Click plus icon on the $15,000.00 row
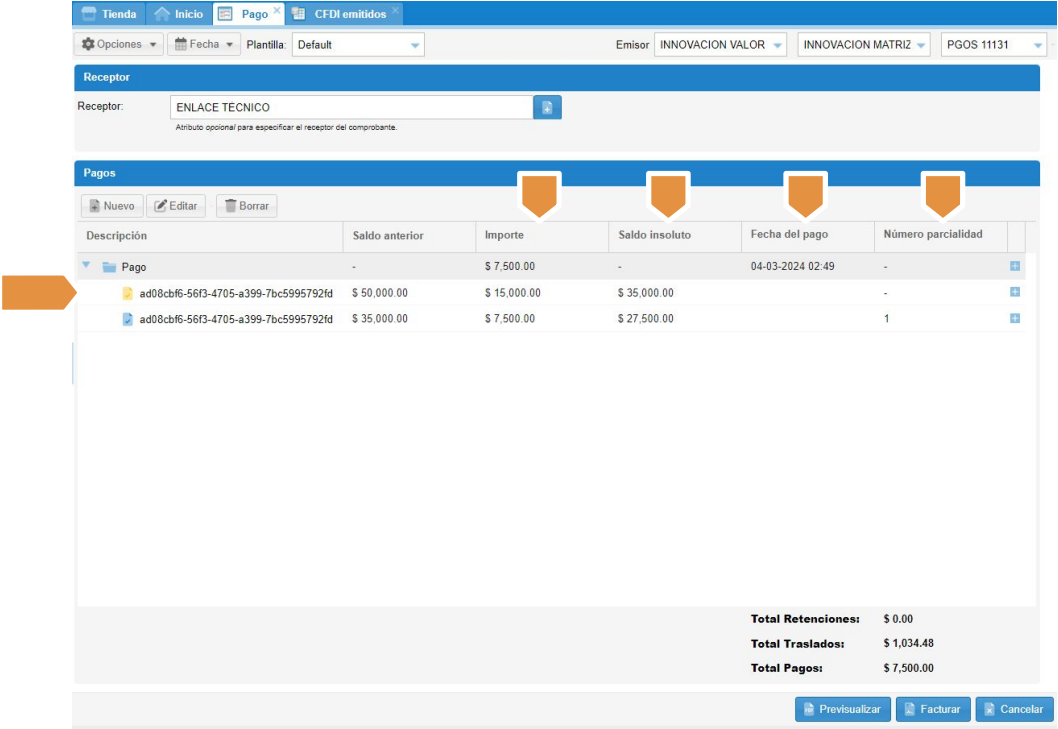The width and height of the screenshot is (1058, 729). (x=1015, y=292)
